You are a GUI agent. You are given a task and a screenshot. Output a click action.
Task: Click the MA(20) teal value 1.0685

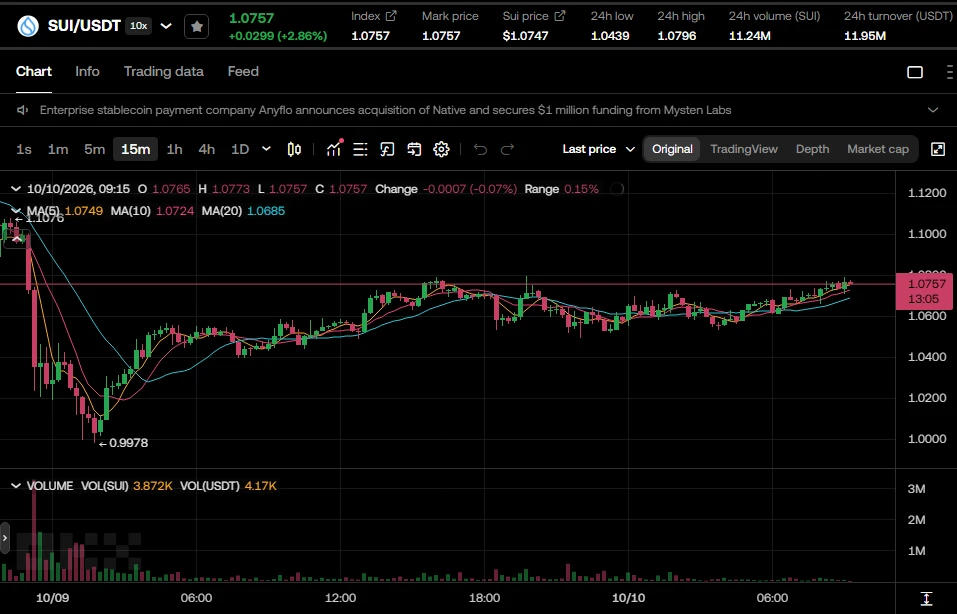point(265,211)
